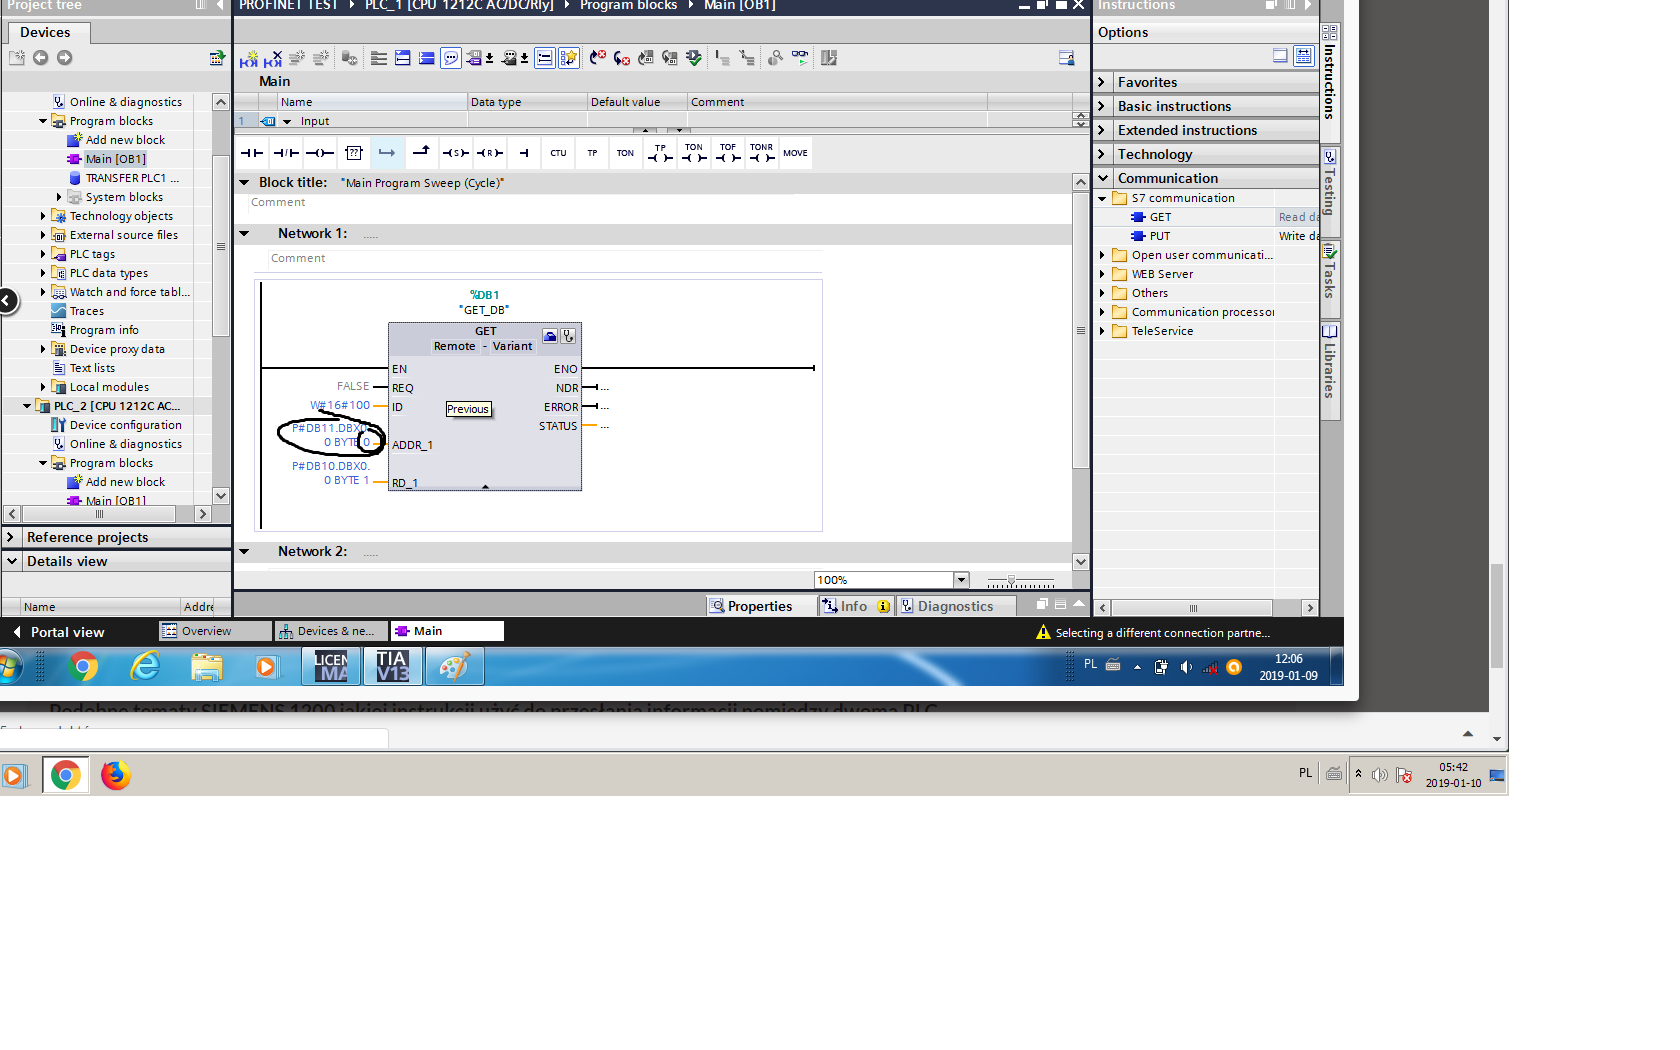1680x1050 pixels.
Task: Click the Insert network toolbar icon
Action: tap(249, 58)
